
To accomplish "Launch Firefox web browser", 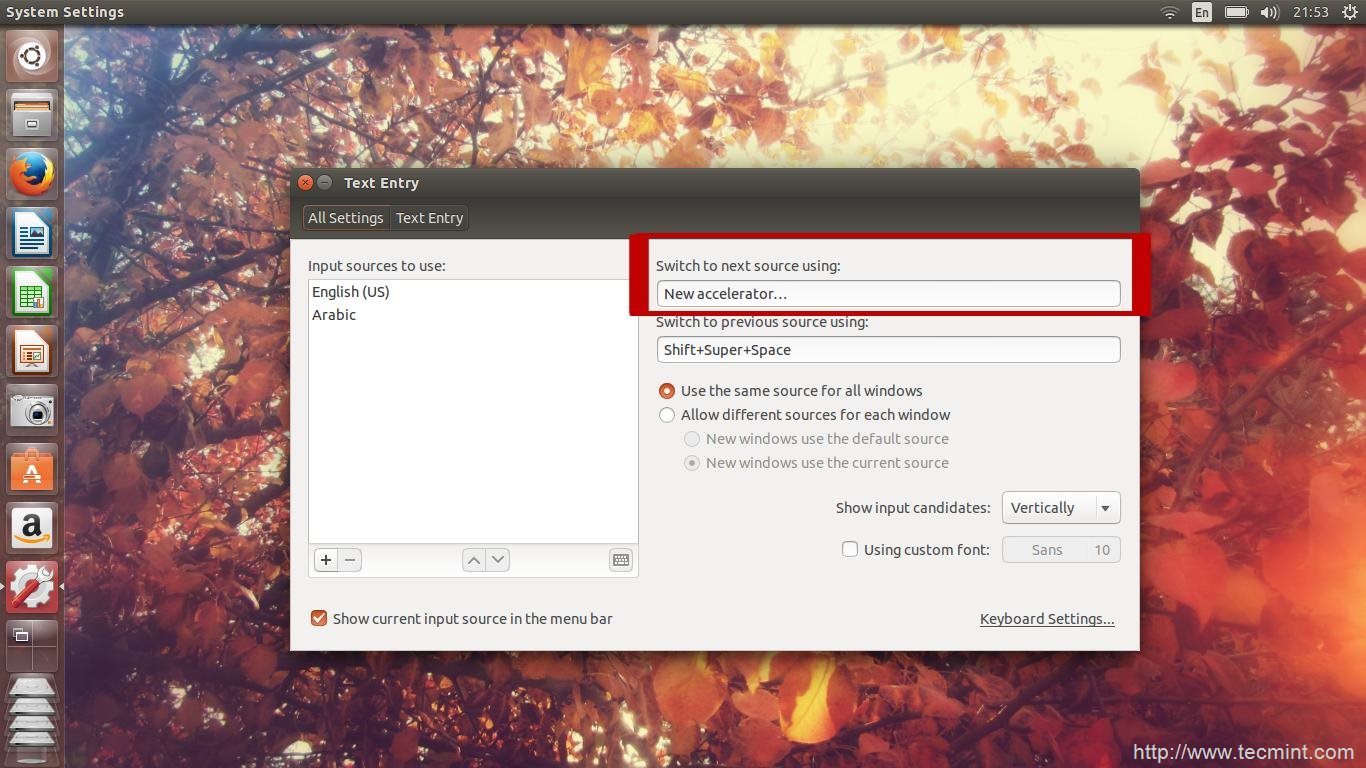I will point(32,173).
